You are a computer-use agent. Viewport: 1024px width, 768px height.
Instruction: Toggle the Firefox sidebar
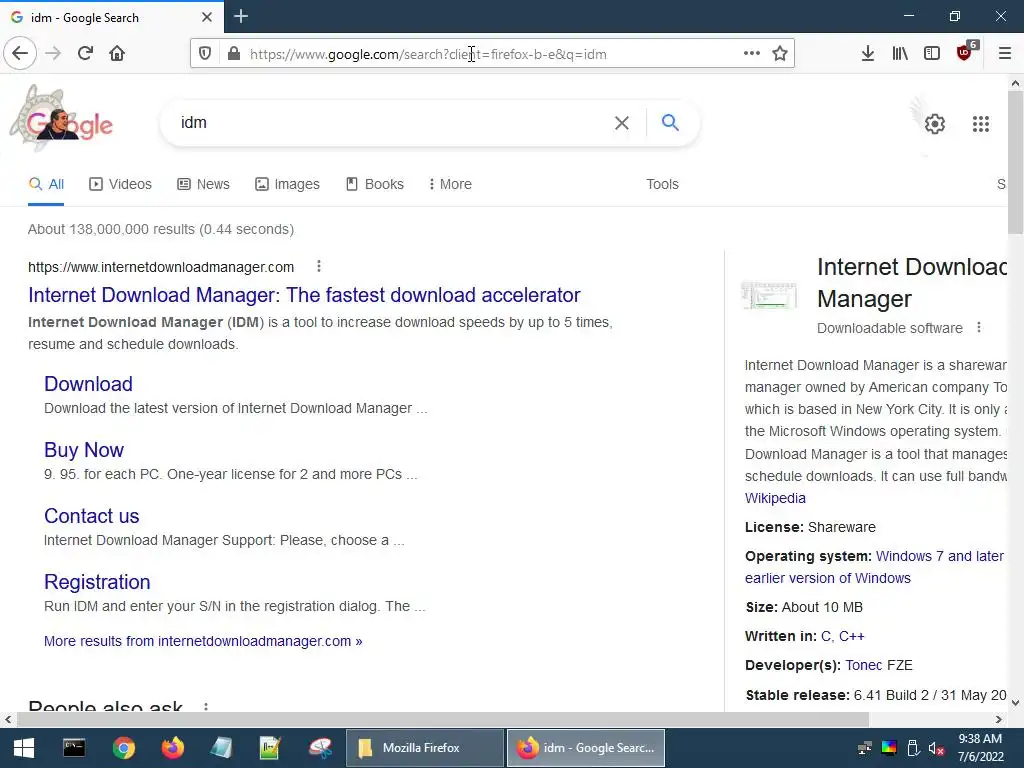pyautogui.click(x=932, y=54)
